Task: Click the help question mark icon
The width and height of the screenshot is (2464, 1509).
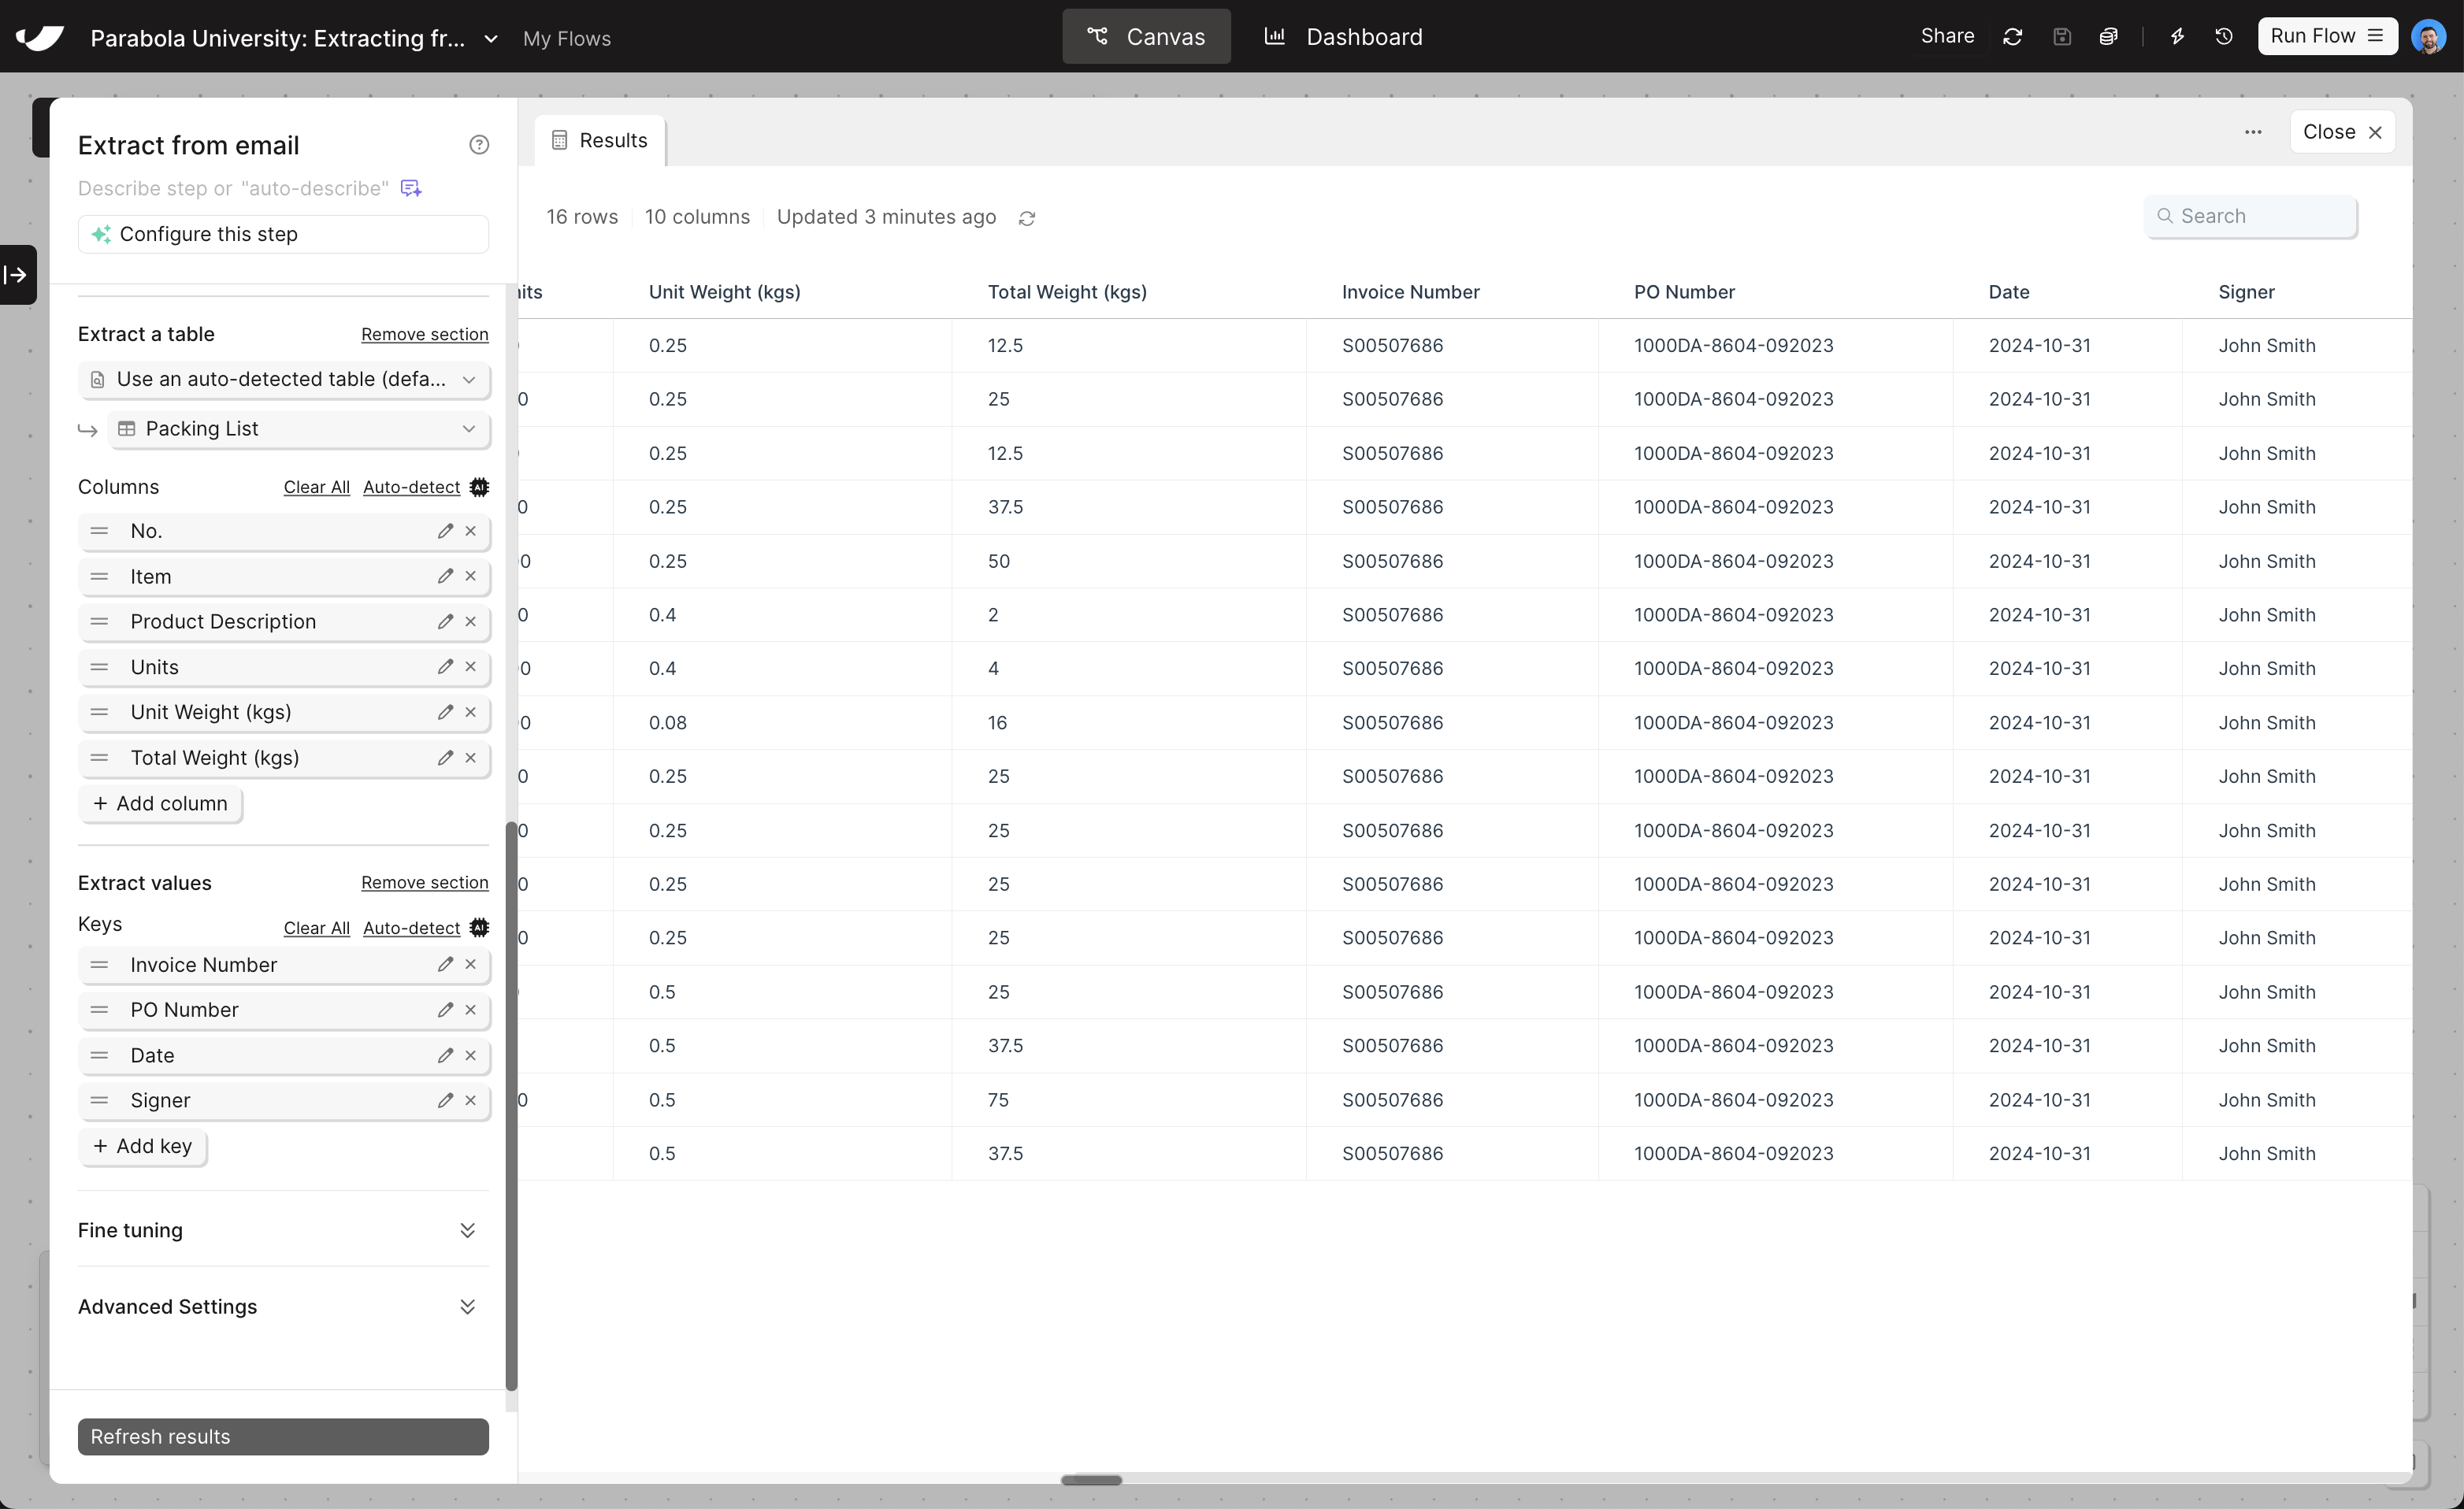Action: 479,145
